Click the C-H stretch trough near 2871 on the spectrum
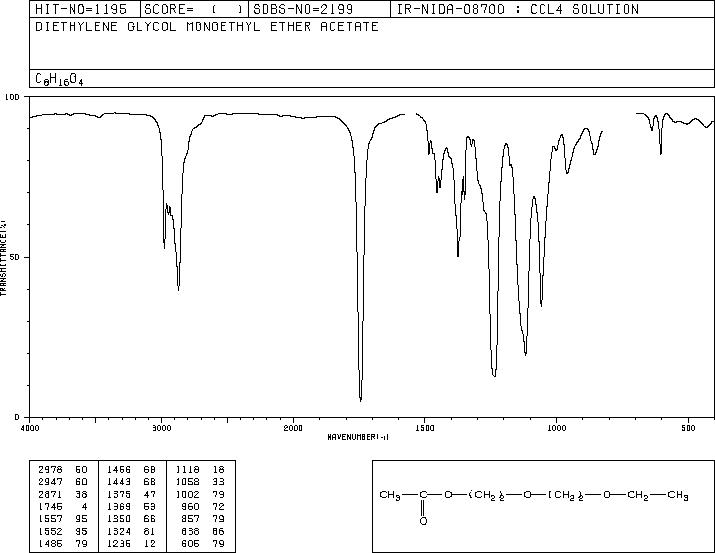The image size is (715, 553). (178, 287)
